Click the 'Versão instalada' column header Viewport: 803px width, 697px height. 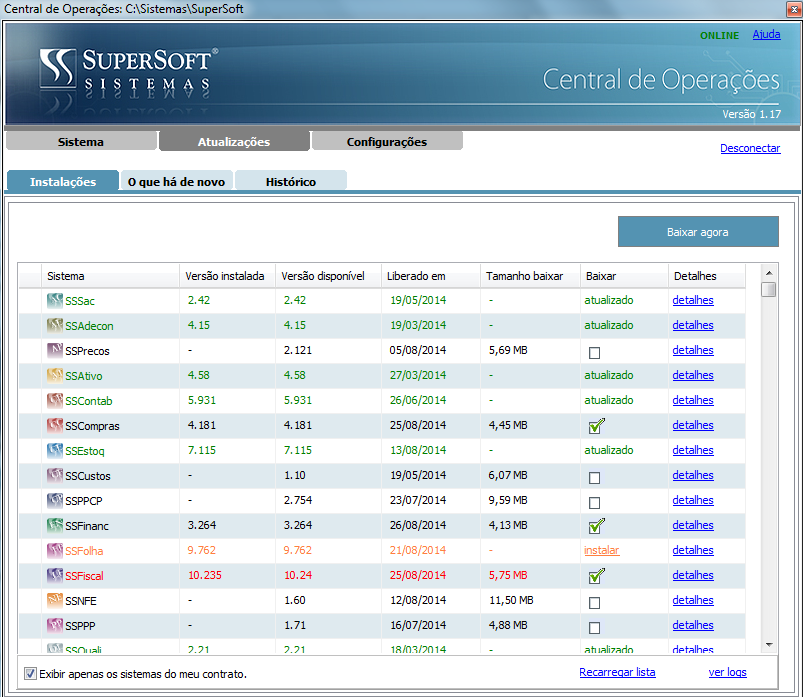tap(227, 276)
